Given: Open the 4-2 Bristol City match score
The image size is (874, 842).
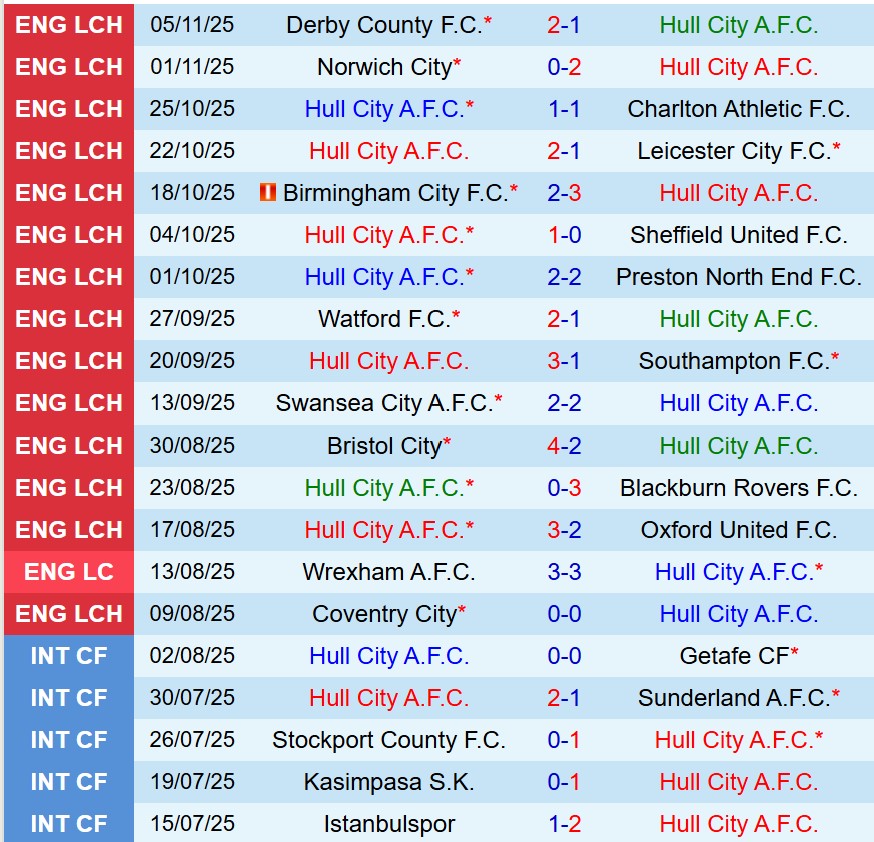Looking at the screenshot, I should pyautogui.click(x=564, y=446).
